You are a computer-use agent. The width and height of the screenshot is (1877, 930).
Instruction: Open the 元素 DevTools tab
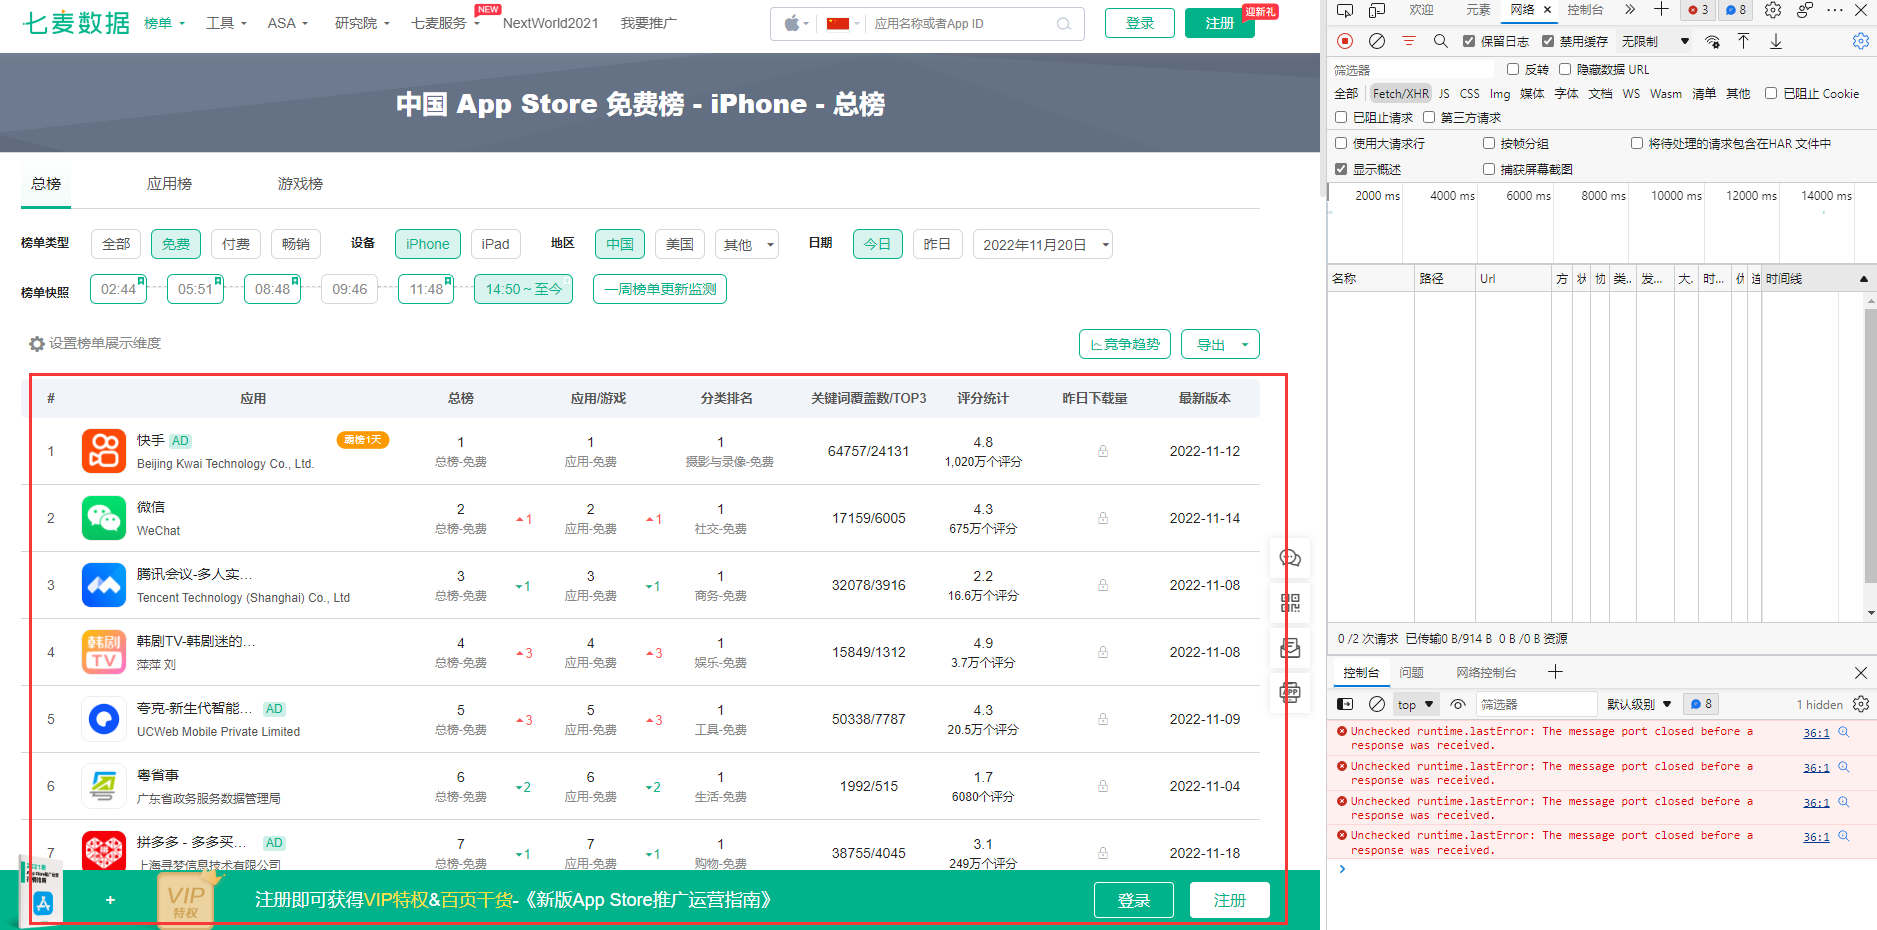[x=1478, y=10]
